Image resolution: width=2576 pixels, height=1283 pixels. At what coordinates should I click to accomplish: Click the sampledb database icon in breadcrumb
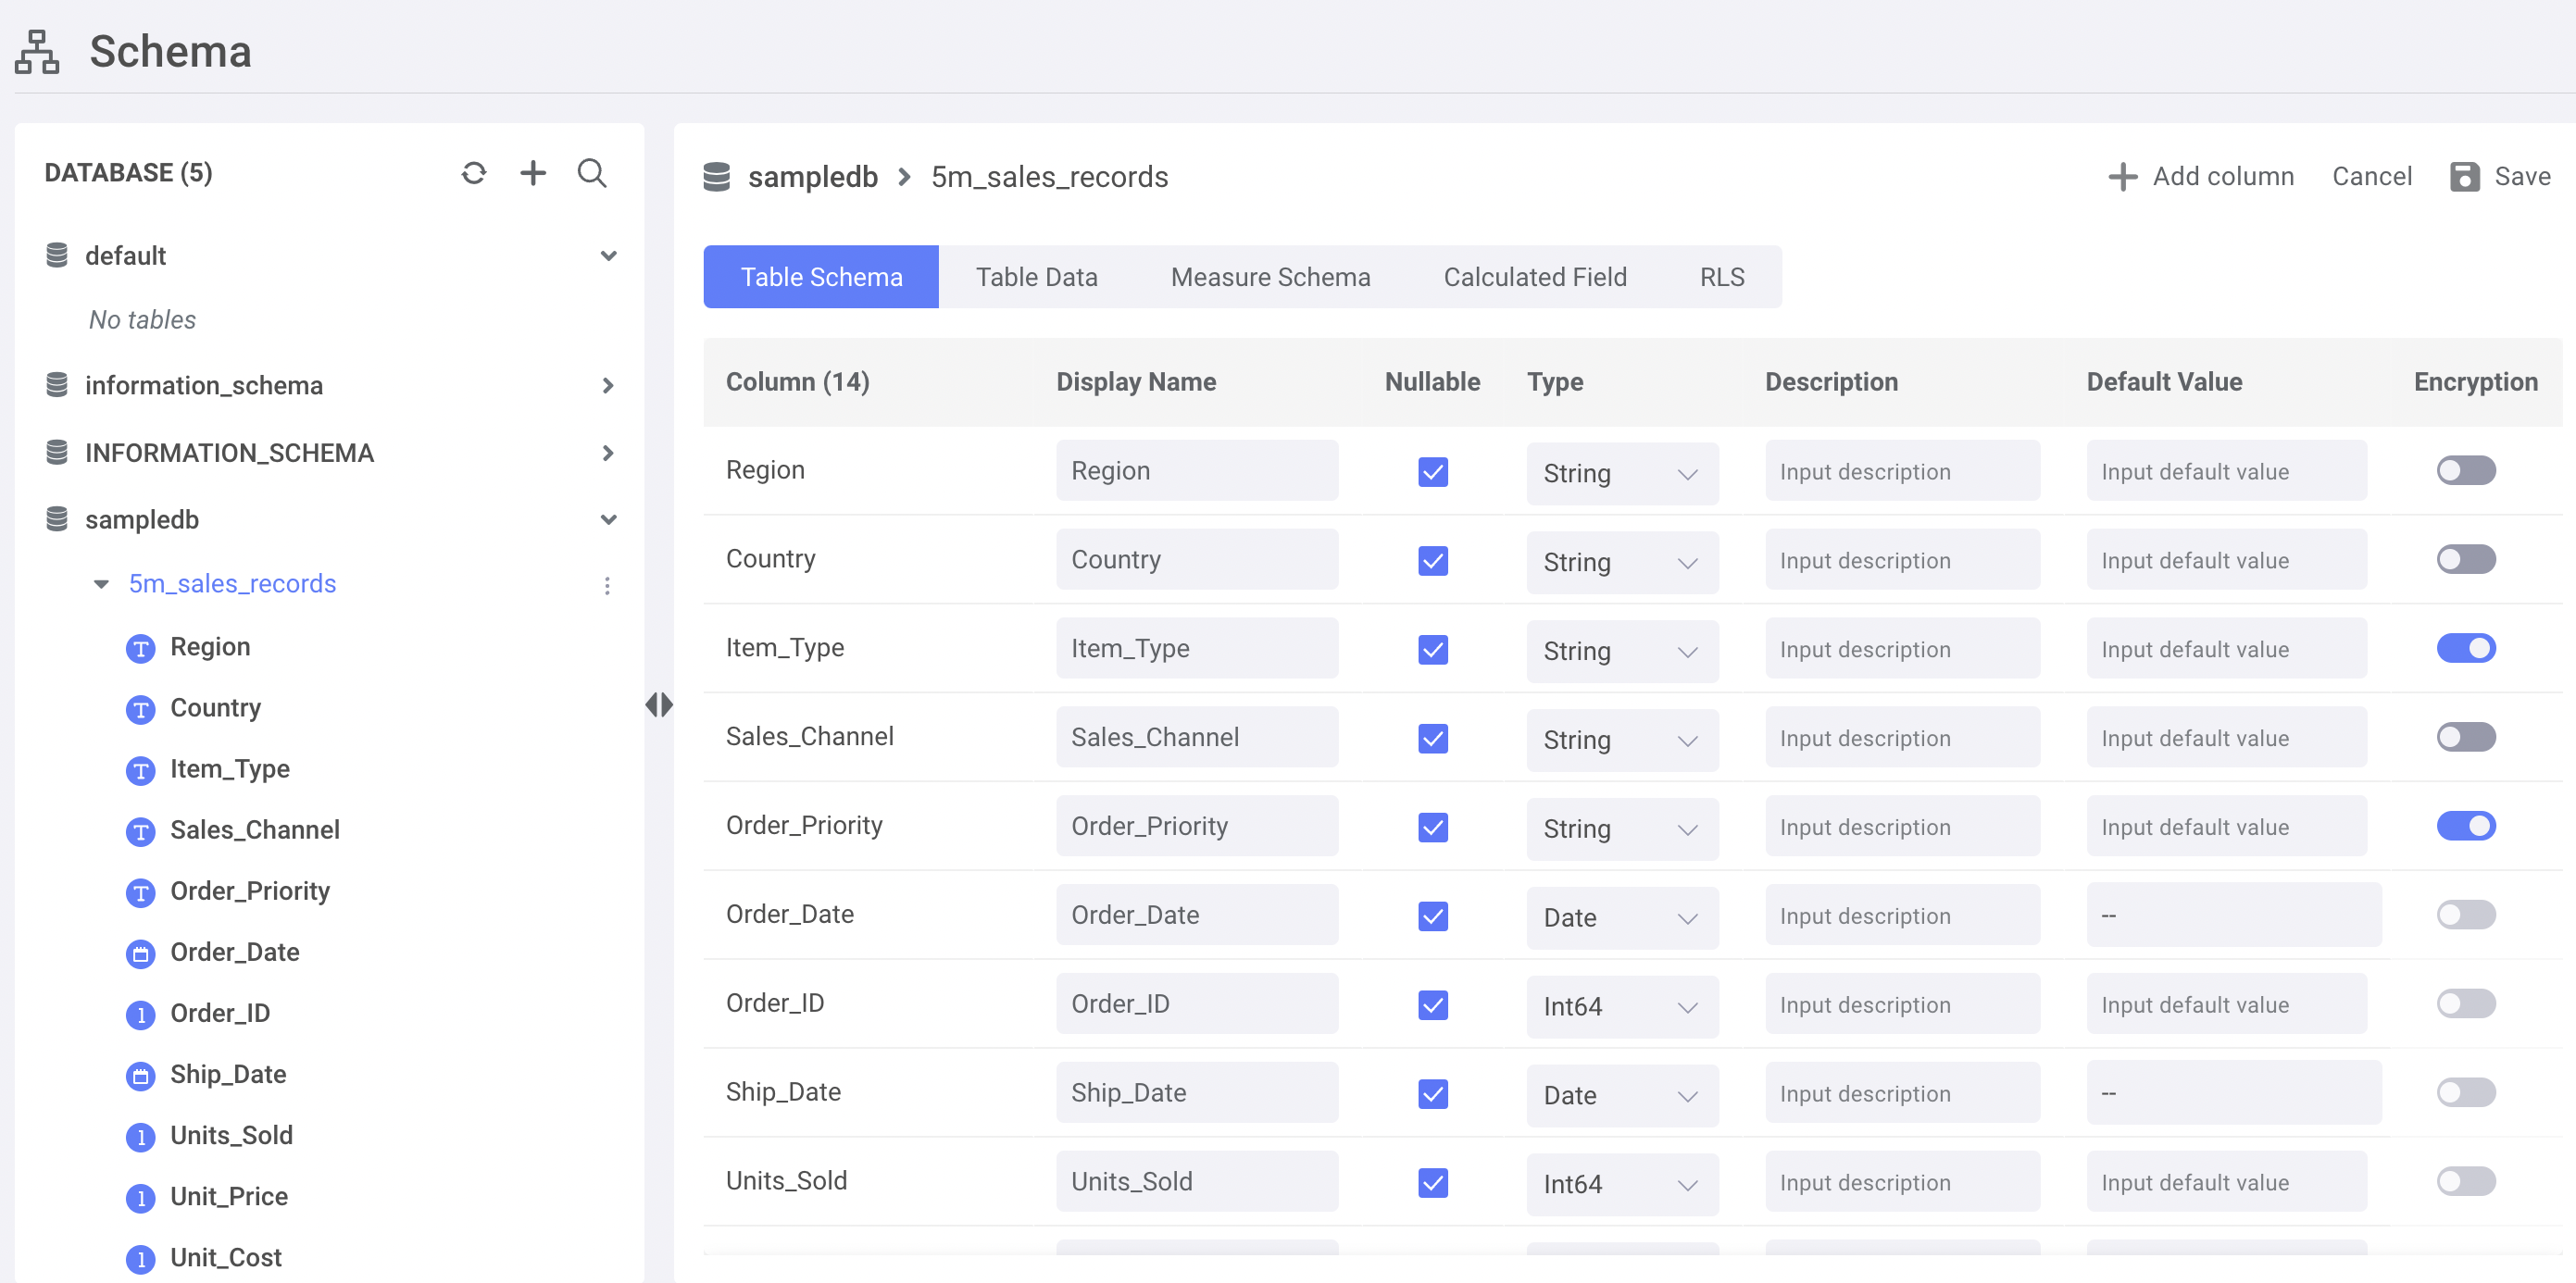point(717,177)
